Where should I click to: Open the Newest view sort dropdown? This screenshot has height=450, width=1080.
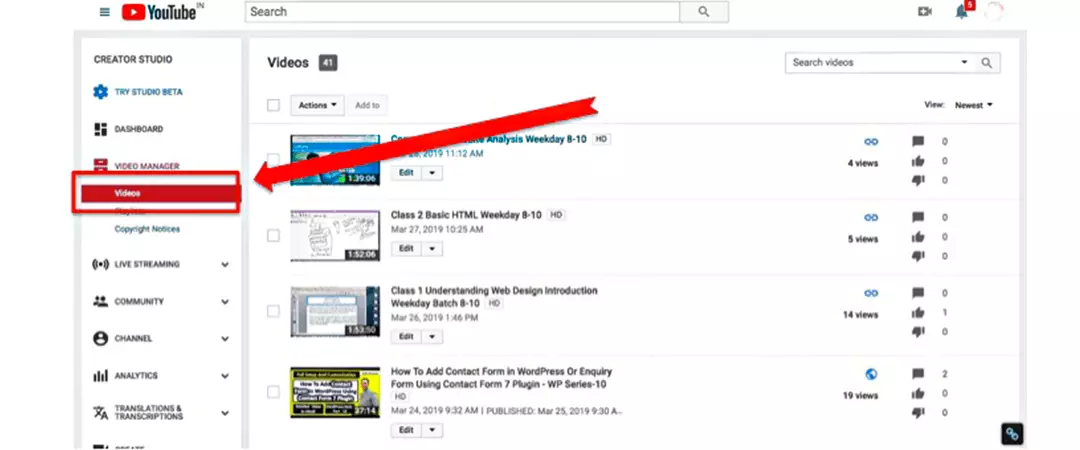[x=973, y=105]
